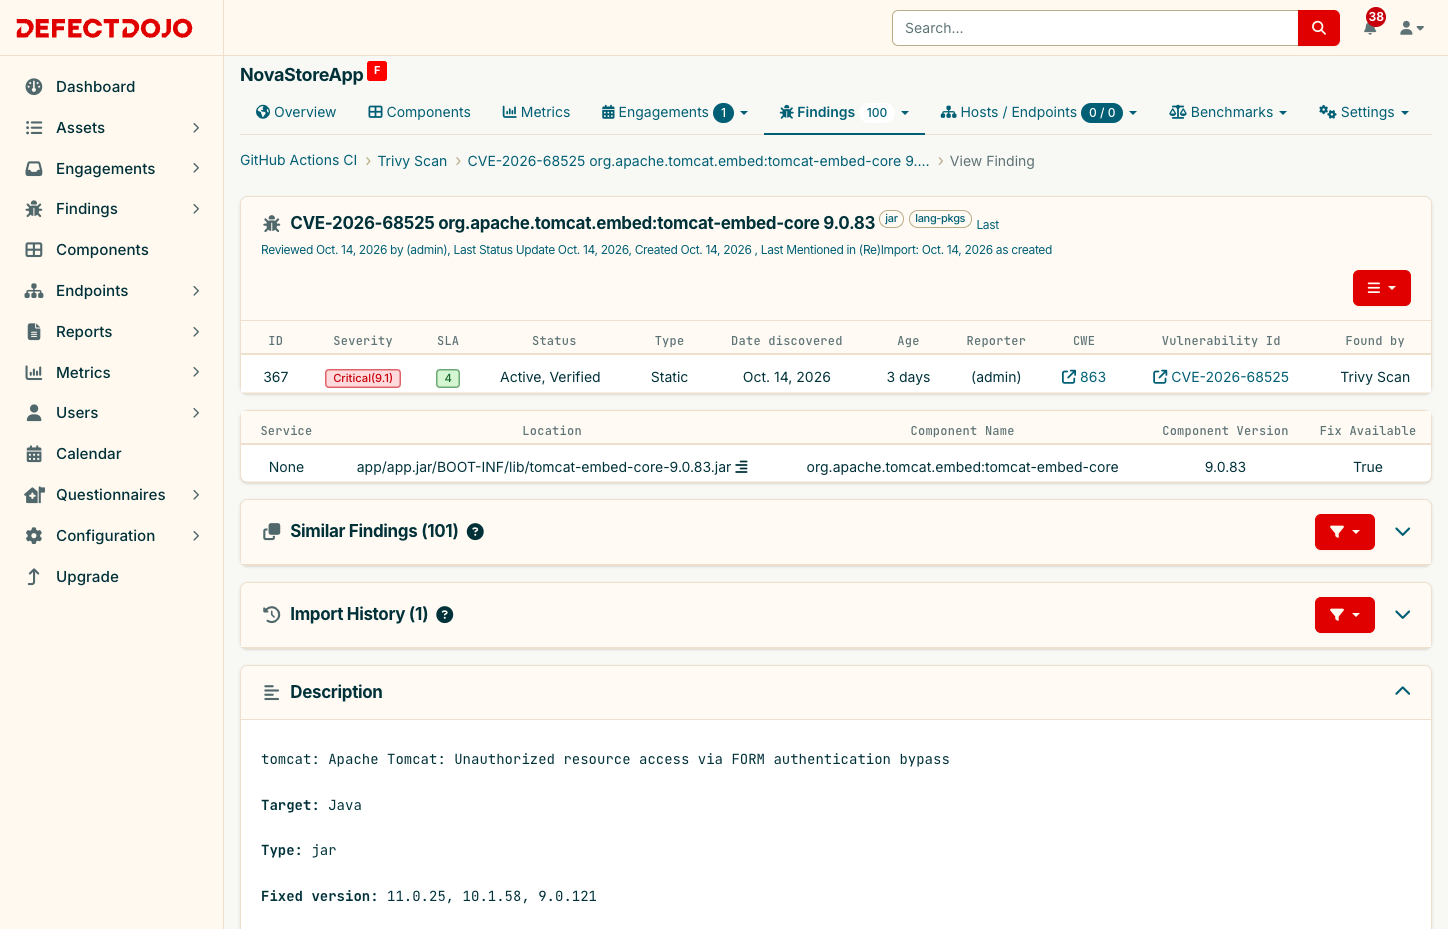Click the Questionnaires icon in sidebar
The height and width of the screenshot is (929, 1448).
(x=34, y=495)
